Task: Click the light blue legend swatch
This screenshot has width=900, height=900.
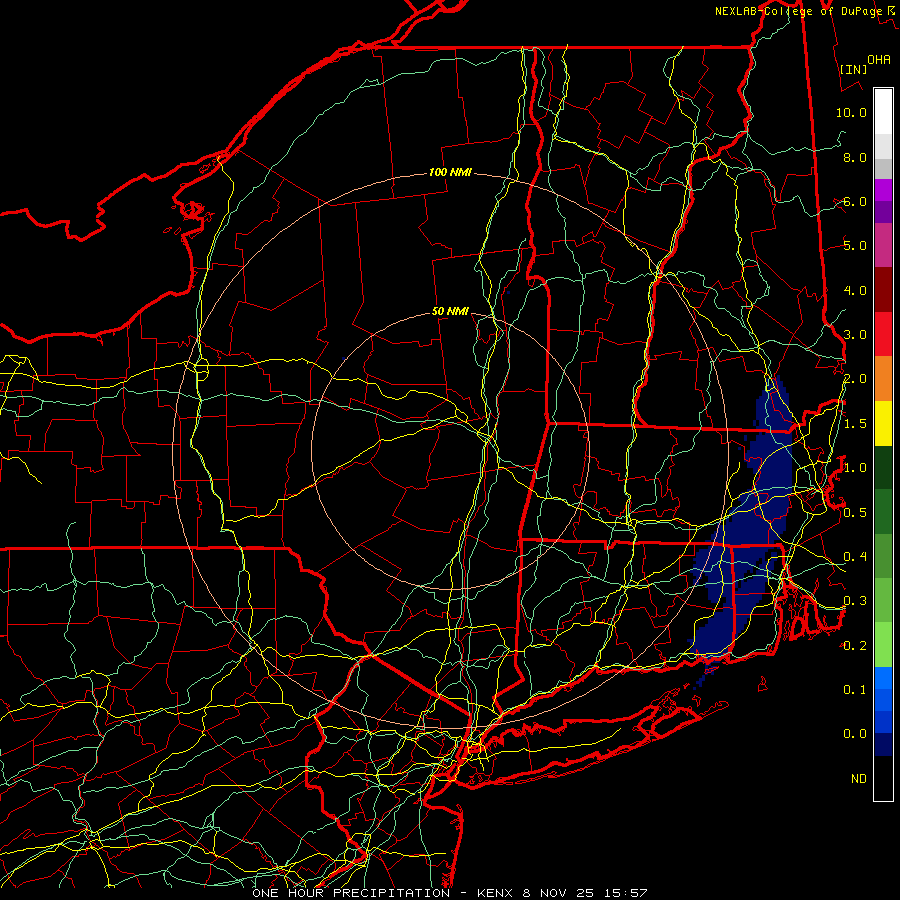Action: pyautogui.click(x=883, y=678)
